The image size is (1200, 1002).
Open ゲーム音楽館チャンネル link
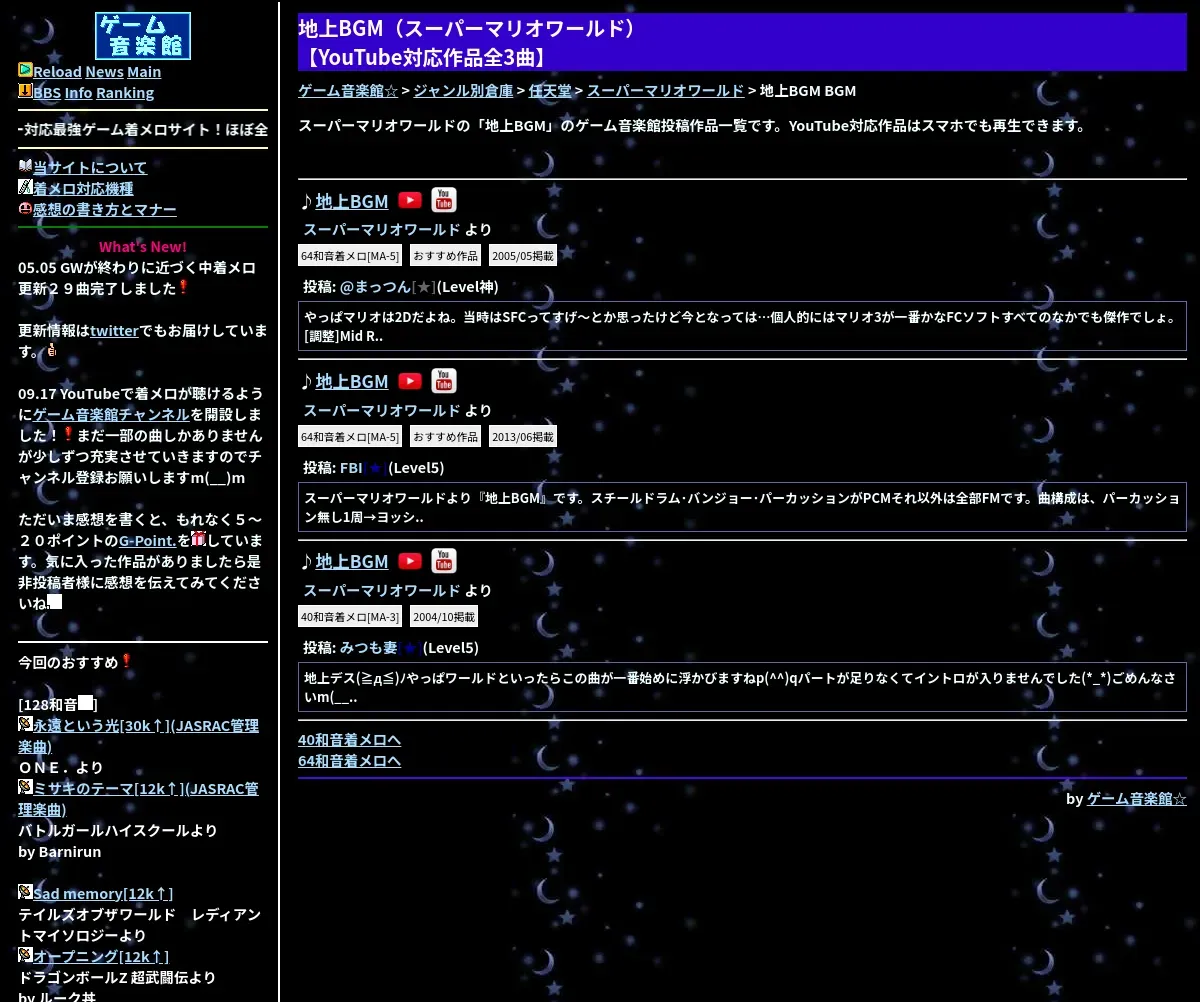111,415
